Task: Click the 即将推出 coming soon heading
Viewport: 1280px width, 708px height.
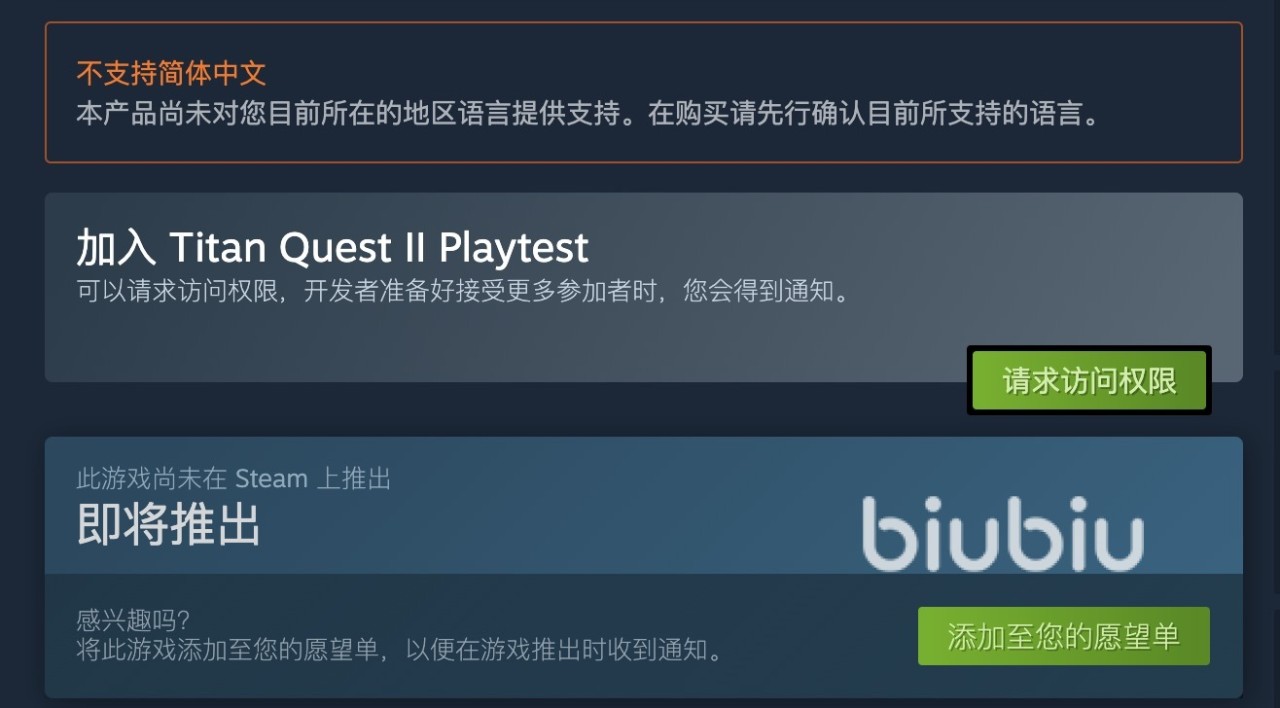Action: [x=168, y=523]
